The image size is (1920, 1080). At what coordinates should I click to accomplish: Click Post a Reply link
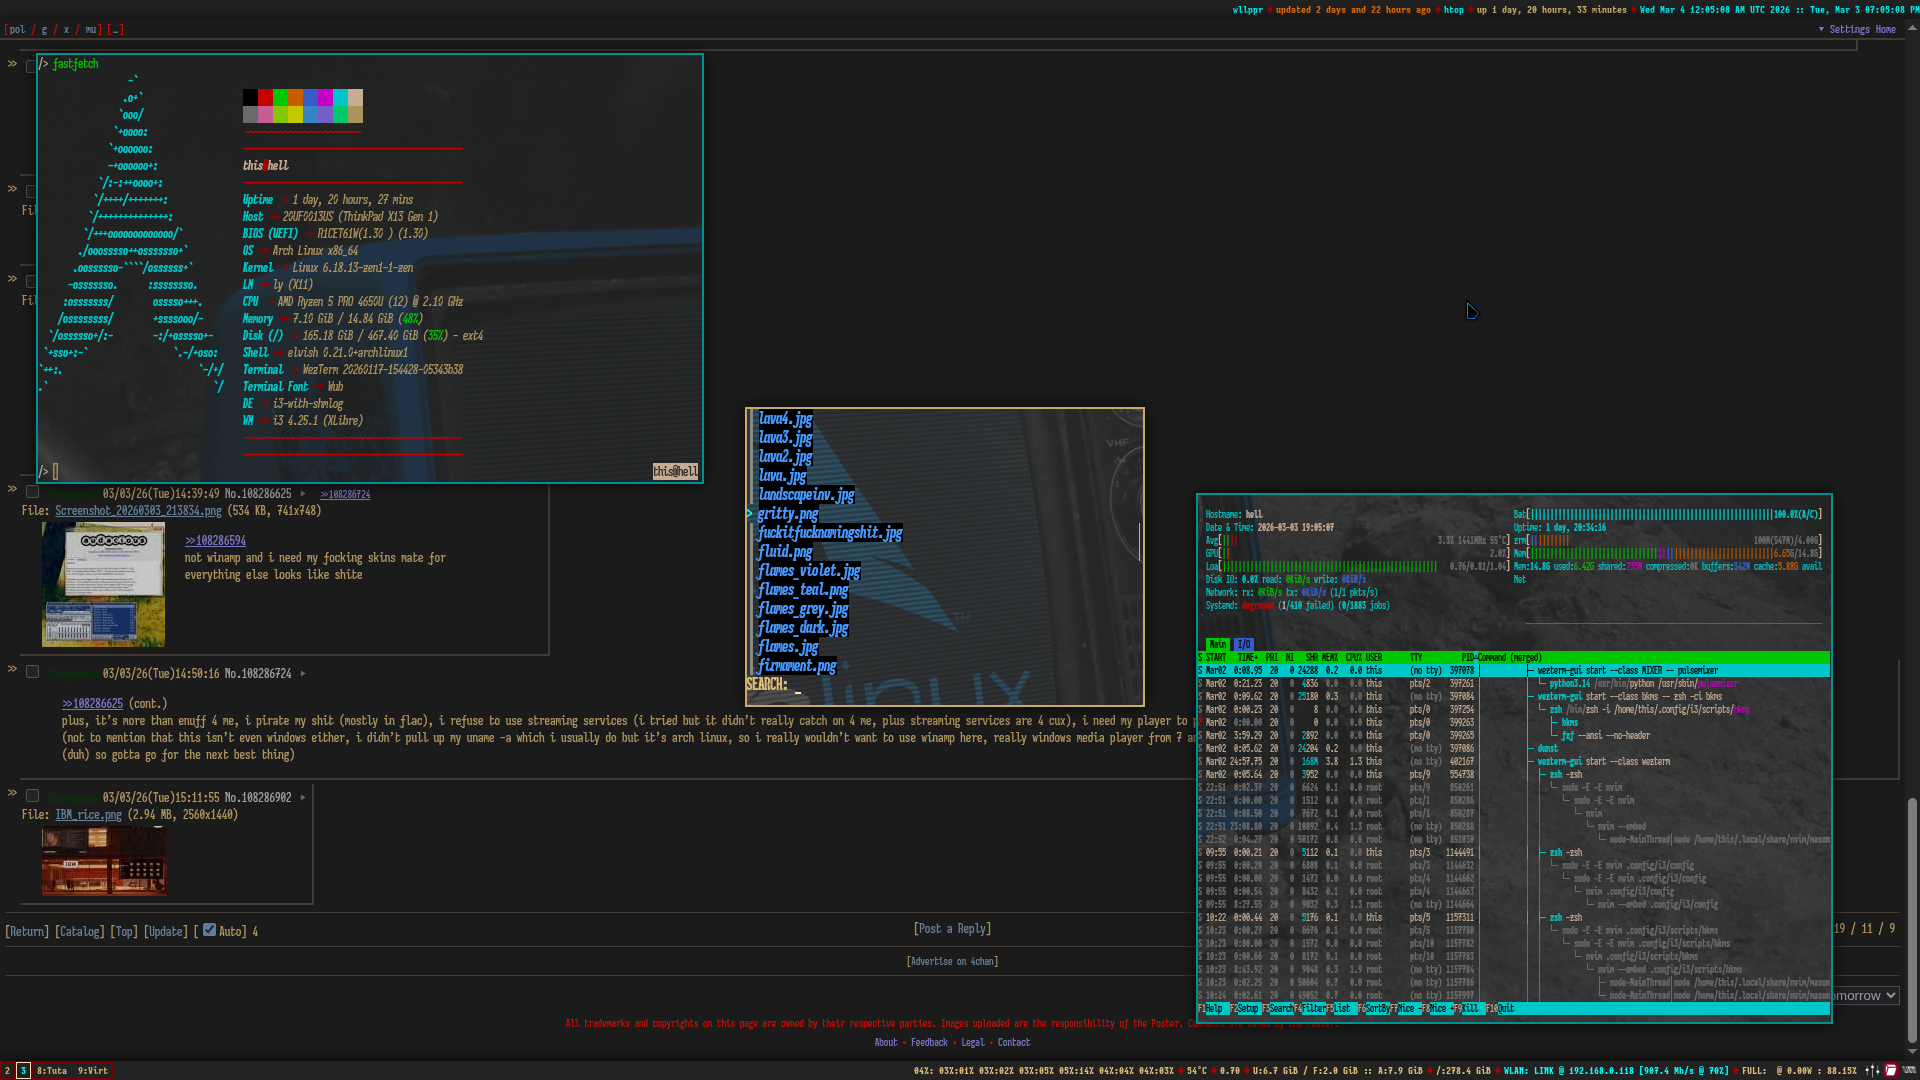[x=952, y=929]
